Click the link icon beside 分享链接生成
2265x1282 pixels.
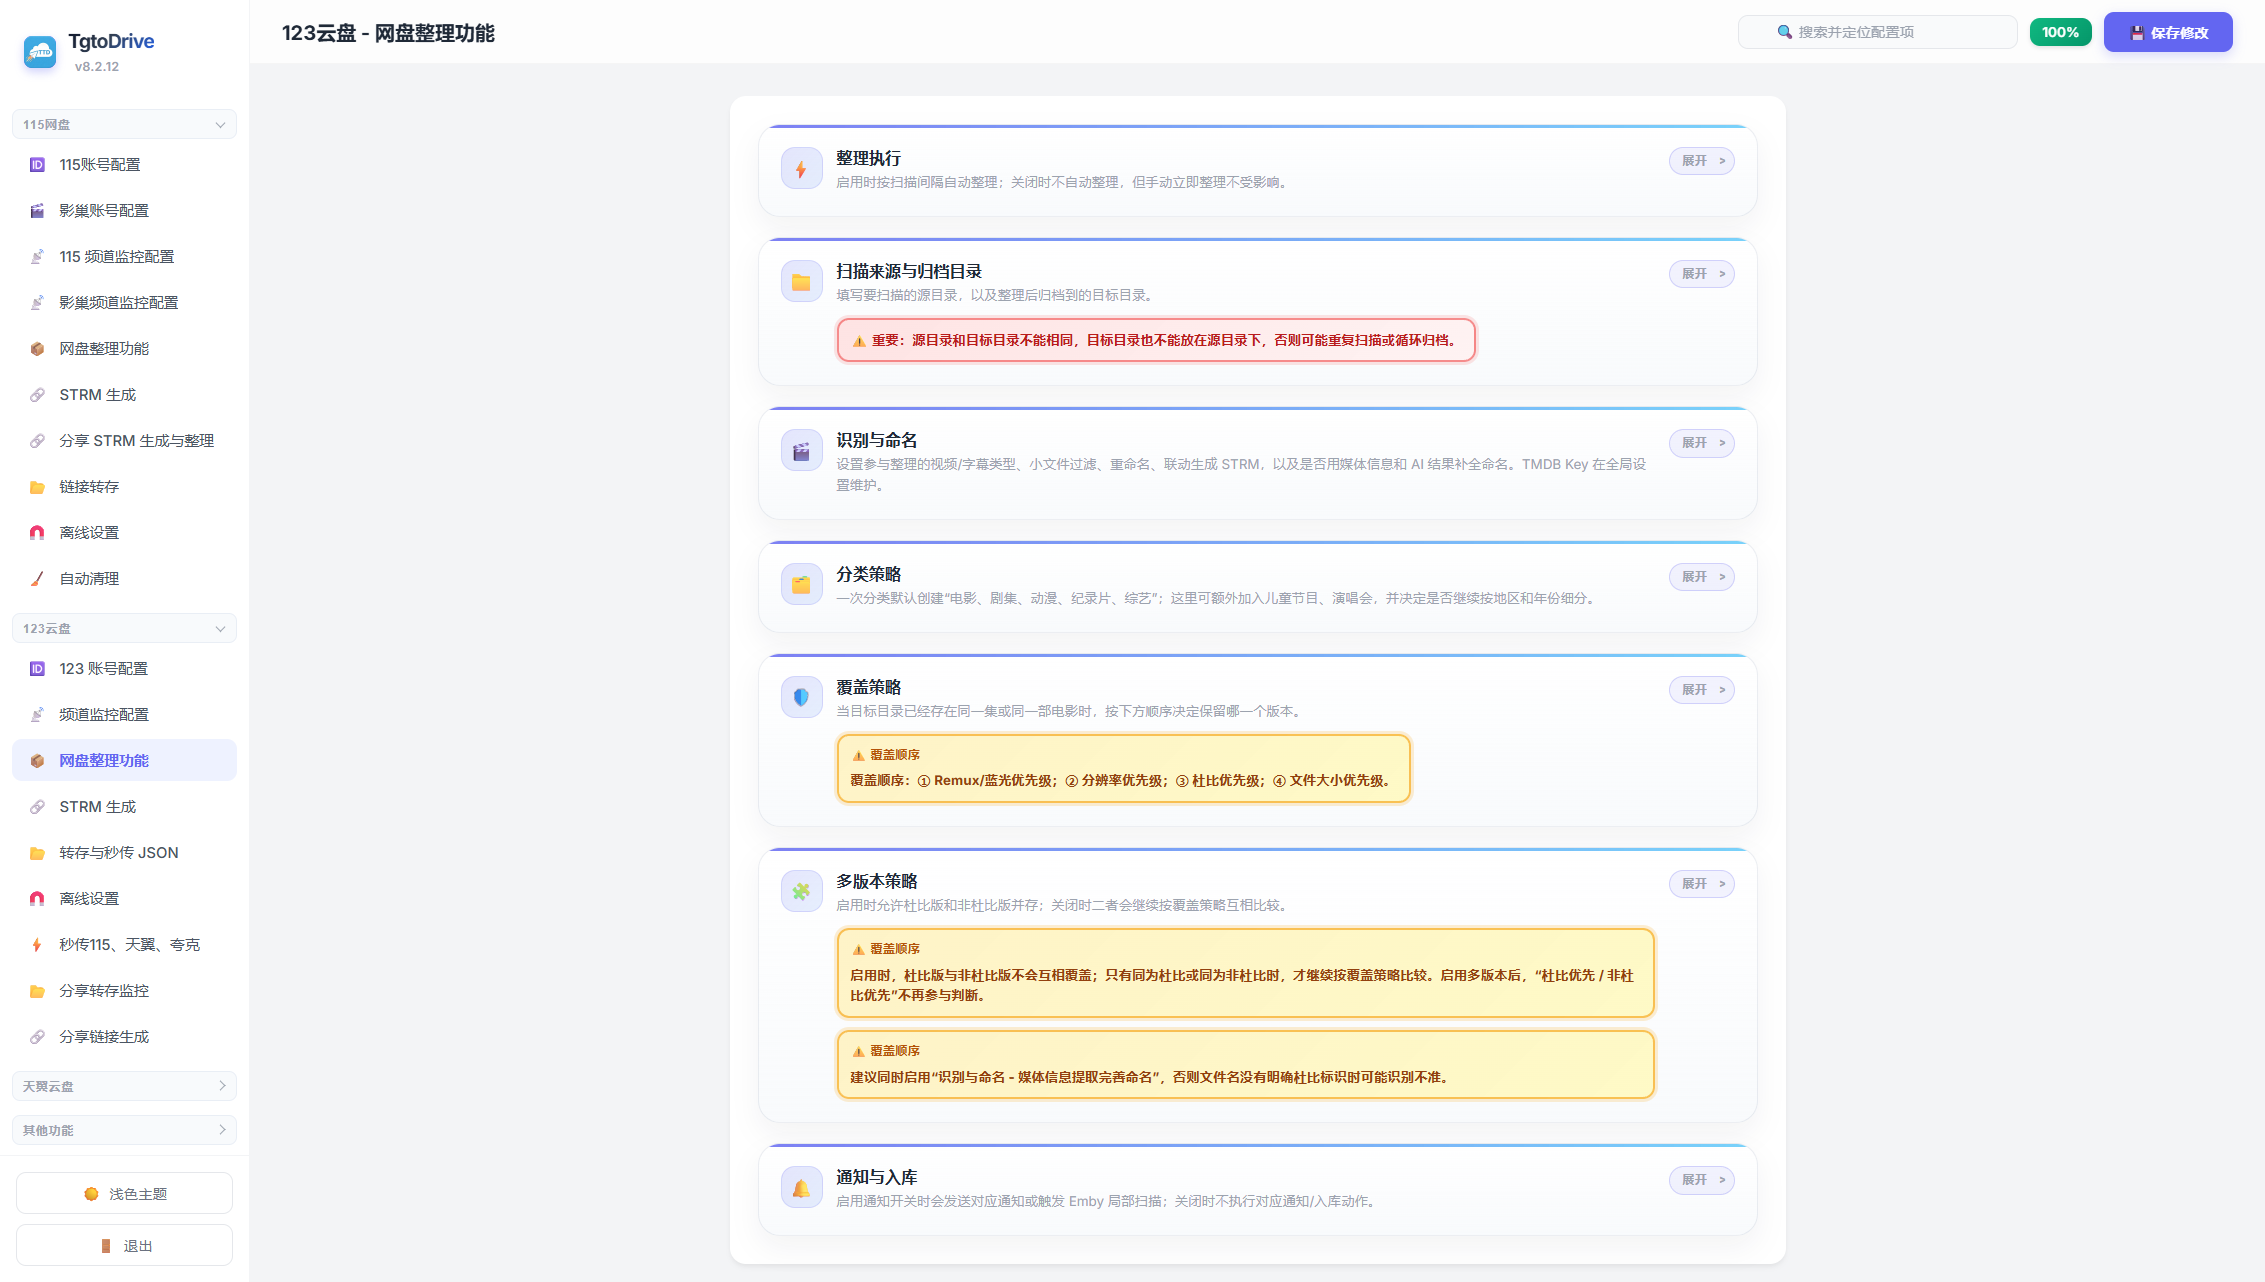[37, 1037]
